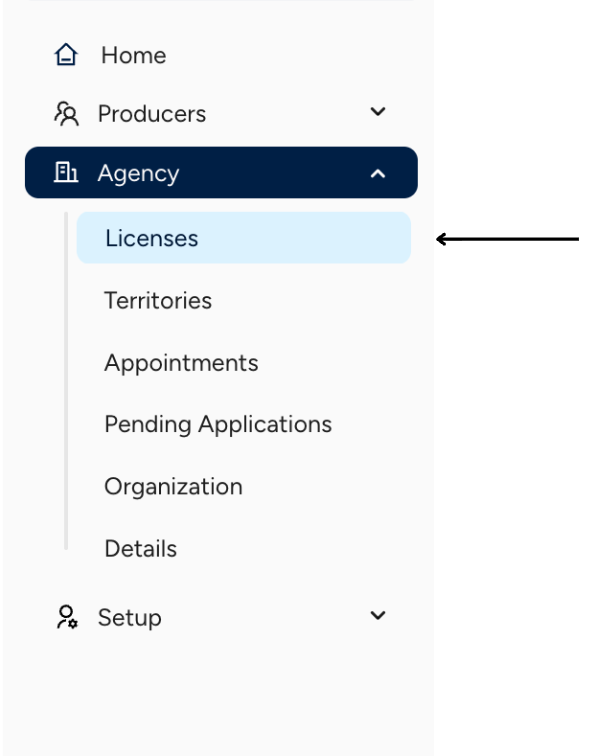Screen dimensions: 608x756
Task: Go to the Home page label
Action: (x=133, y=56)
